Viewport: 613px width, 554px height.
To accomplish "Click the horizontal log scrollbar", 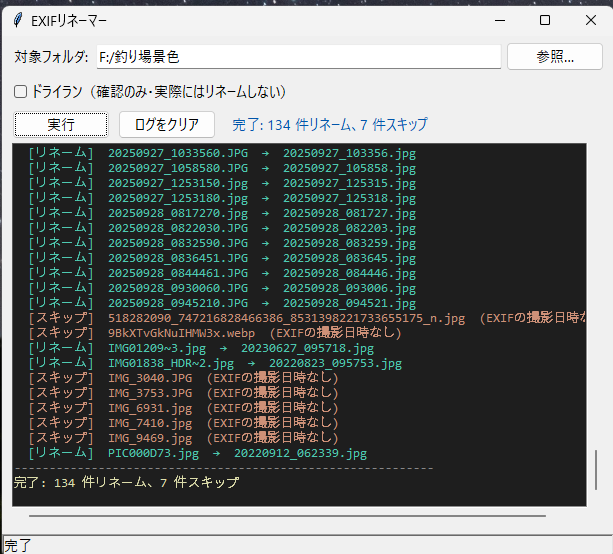I will click(287, 516).
